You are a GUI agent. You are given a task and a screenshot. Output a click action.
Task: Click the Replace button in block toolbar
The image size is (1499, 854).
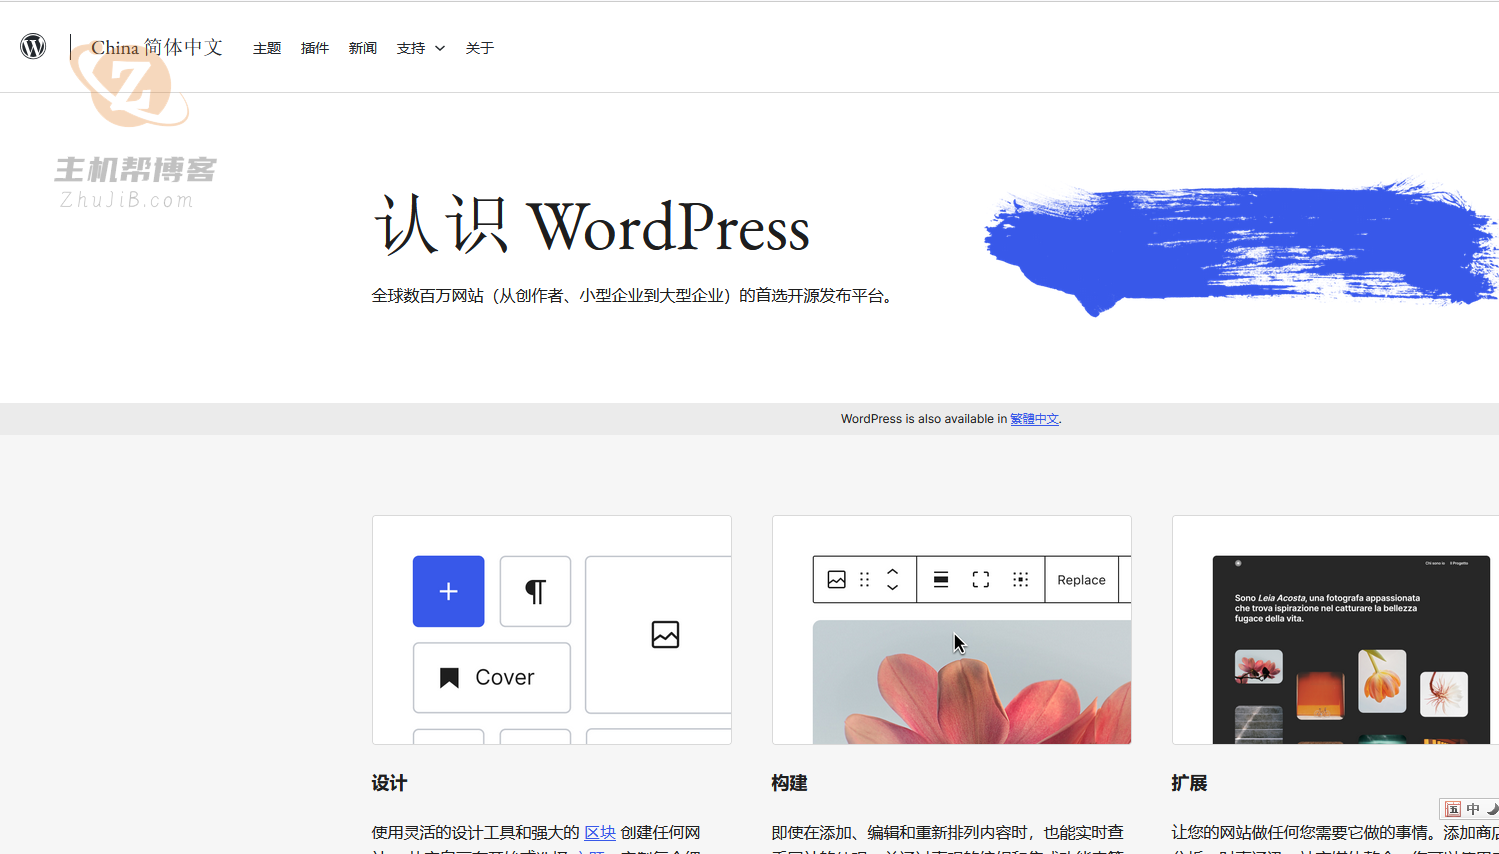[1081, 580]
